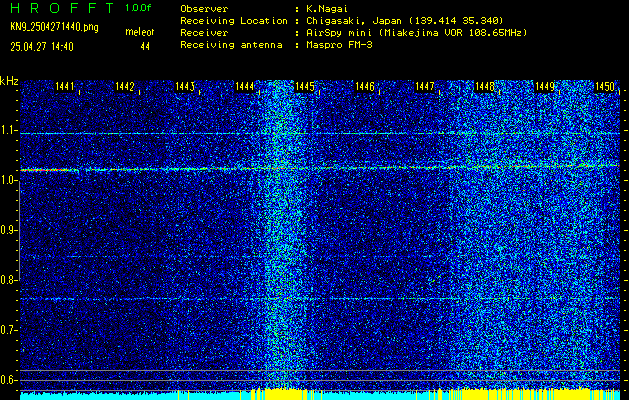Click the 1449 time marker
Screen dimensions: 629x400
click(x=545, y=86)
